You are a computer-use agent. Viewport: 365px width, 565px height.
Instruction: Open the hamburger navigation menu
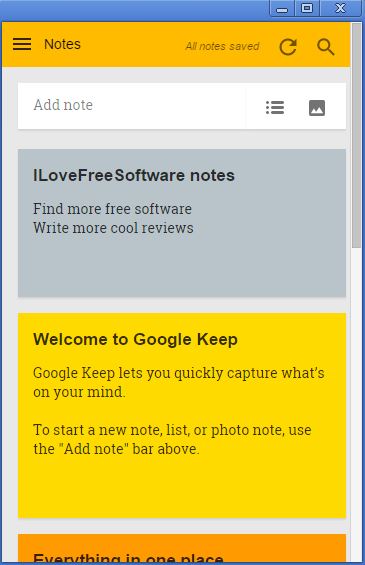22,44
